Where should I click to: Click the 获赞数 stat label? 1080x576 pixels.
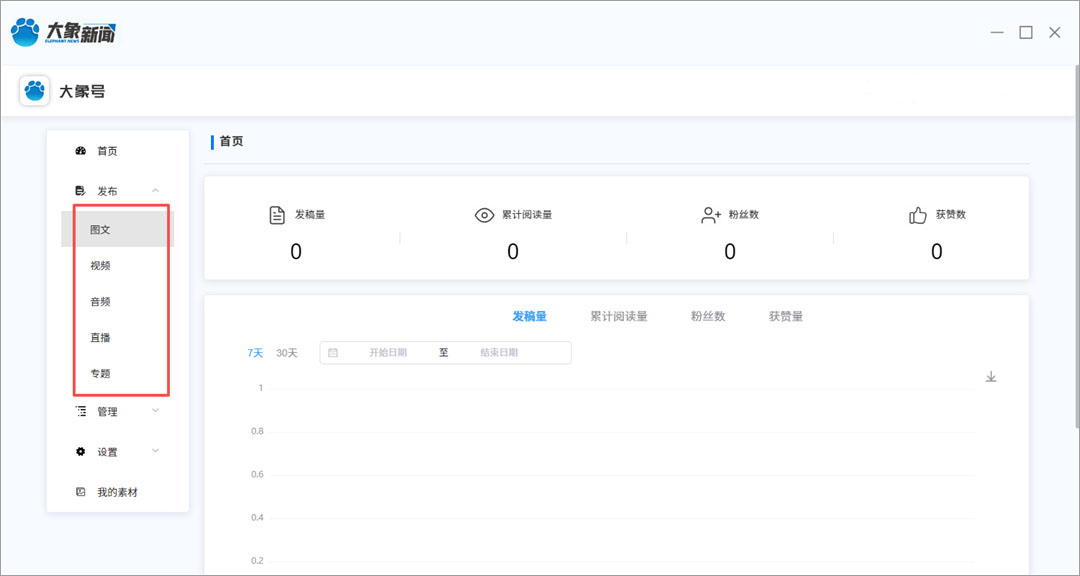click(951, 215)
